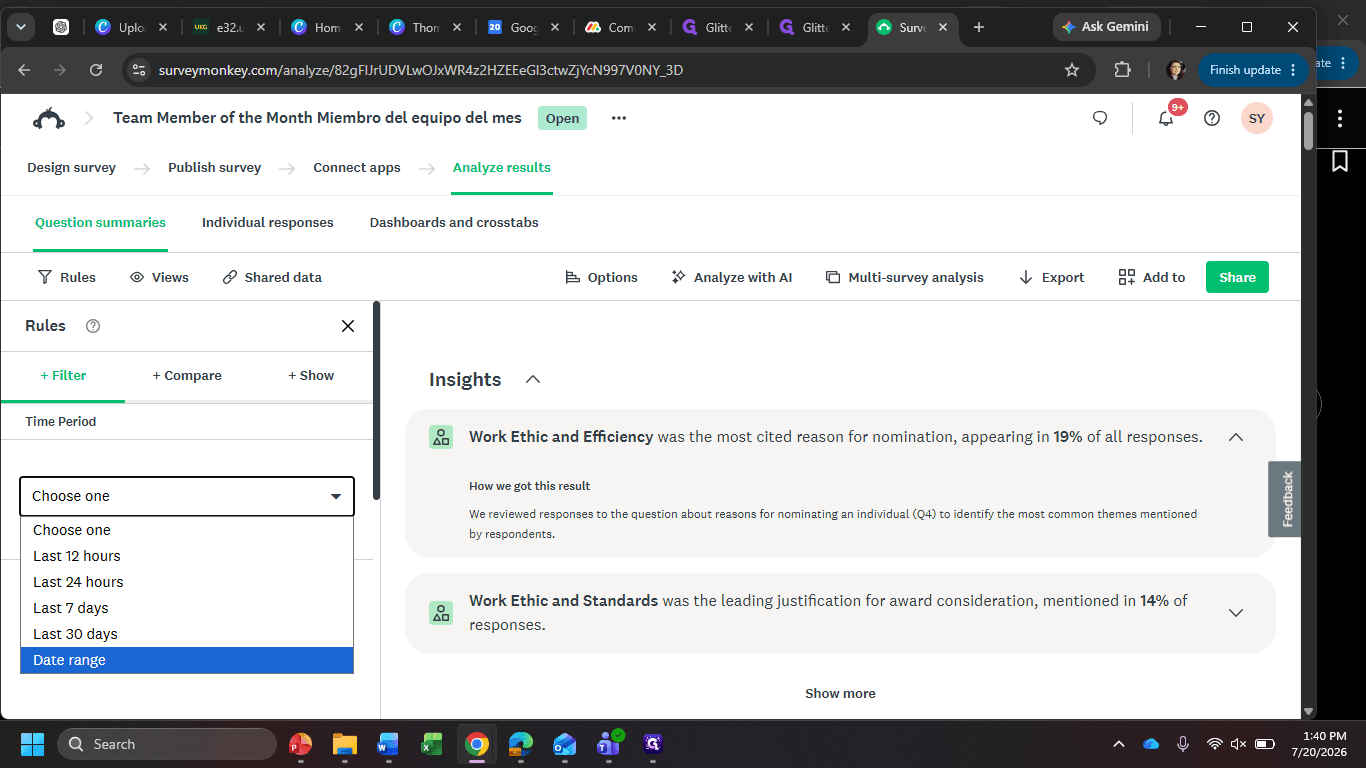Switch to the + Compare tab
Screen dimensions: 1366x768
click(187, 376)
